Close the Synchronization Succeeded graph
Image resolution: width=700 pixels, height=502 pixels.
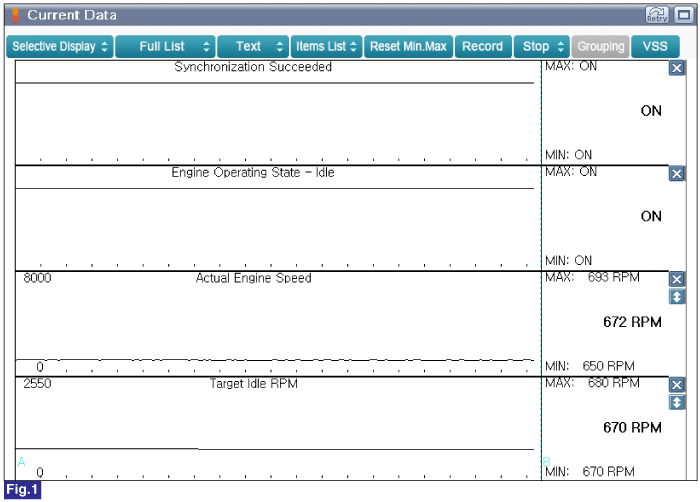pyautogui.click(x=676, y=68)
